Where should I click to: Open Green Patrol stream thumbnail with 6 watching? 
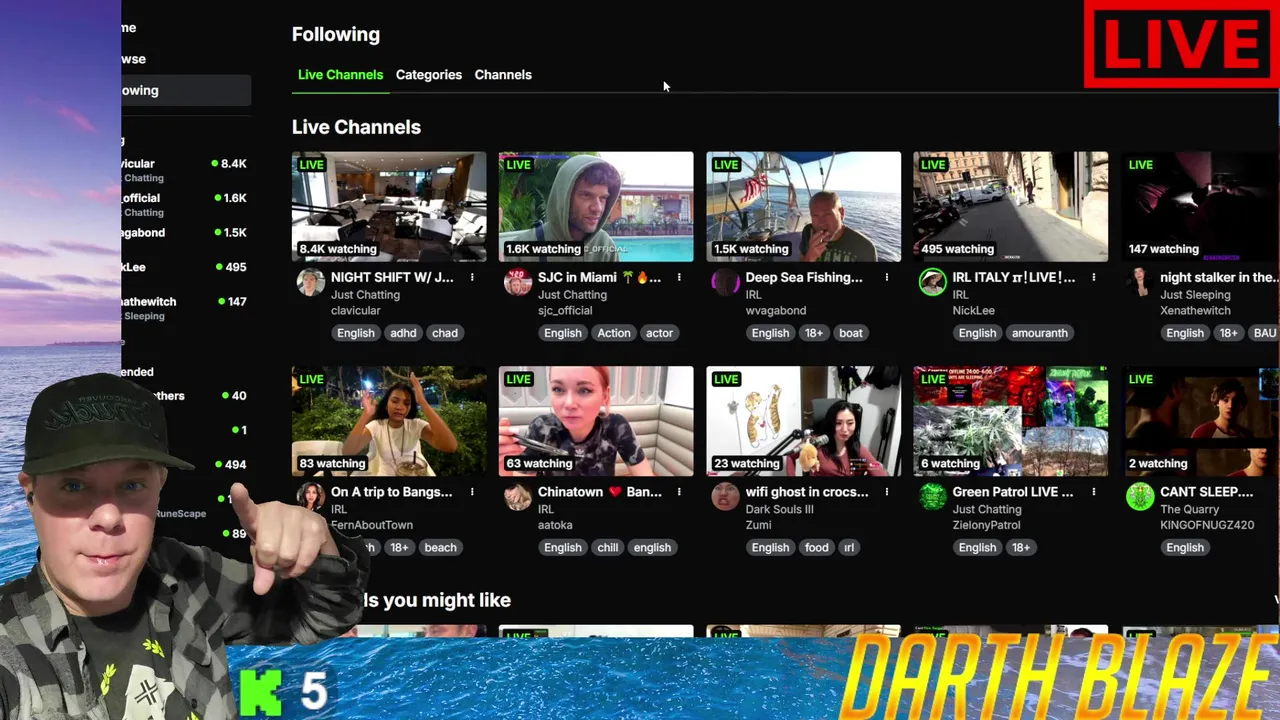pyautogui.click(x=1010, y=421)
